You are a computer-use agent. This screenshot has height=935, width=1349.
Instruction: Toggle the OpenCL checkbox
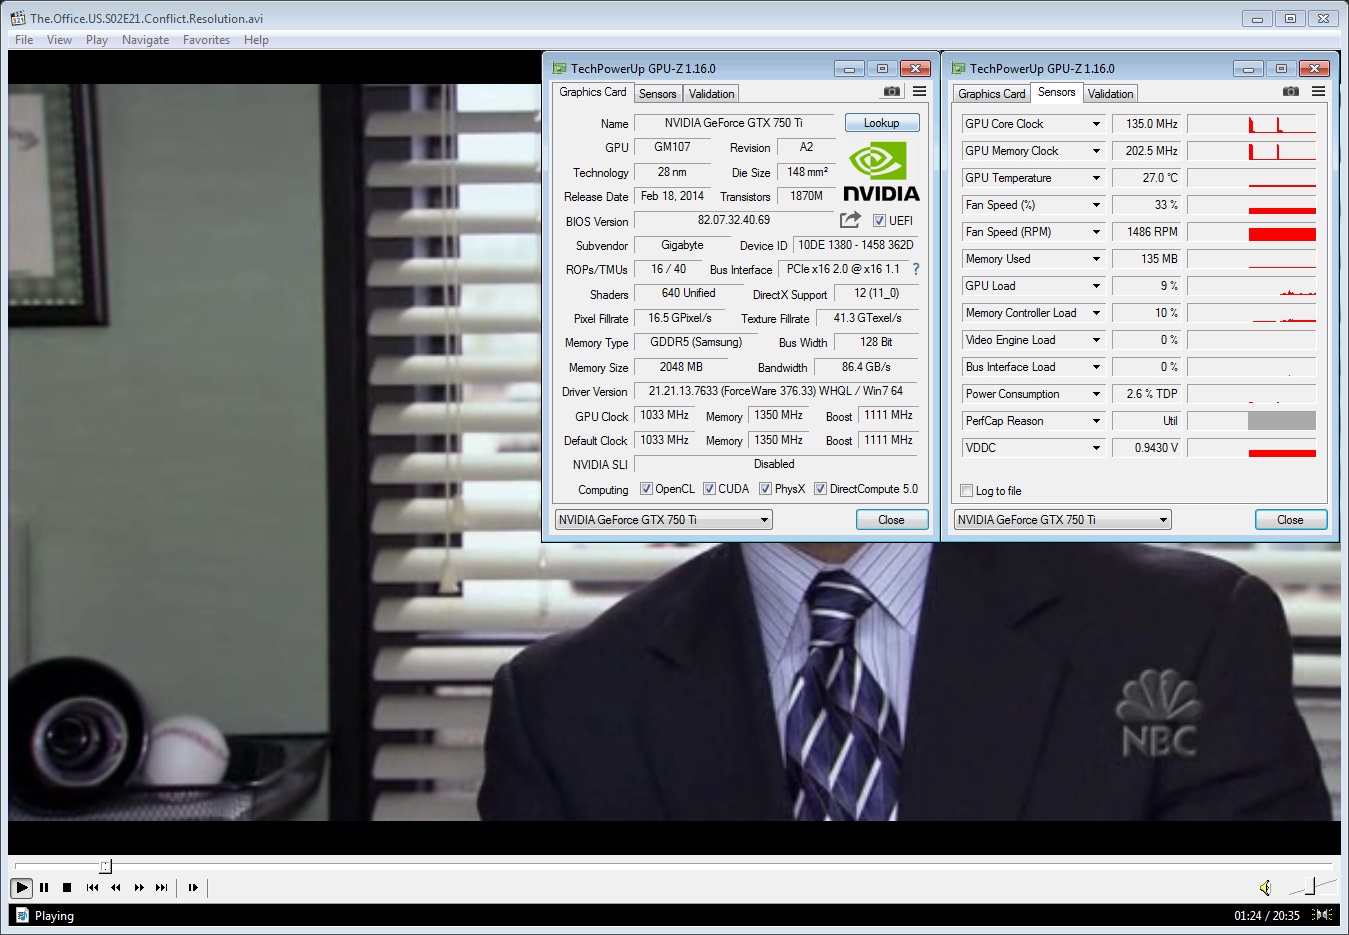tap(646, 489)
